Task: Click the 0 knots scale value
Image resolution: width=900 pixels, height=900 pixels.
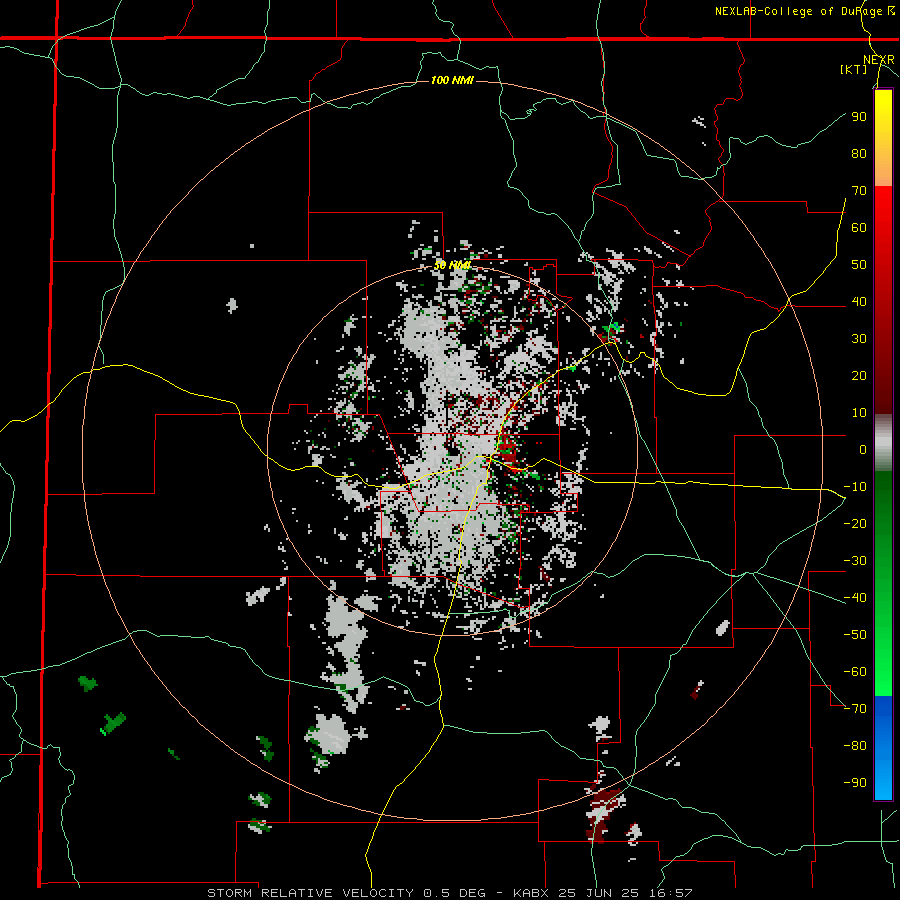Action: [x=863, y=449]
